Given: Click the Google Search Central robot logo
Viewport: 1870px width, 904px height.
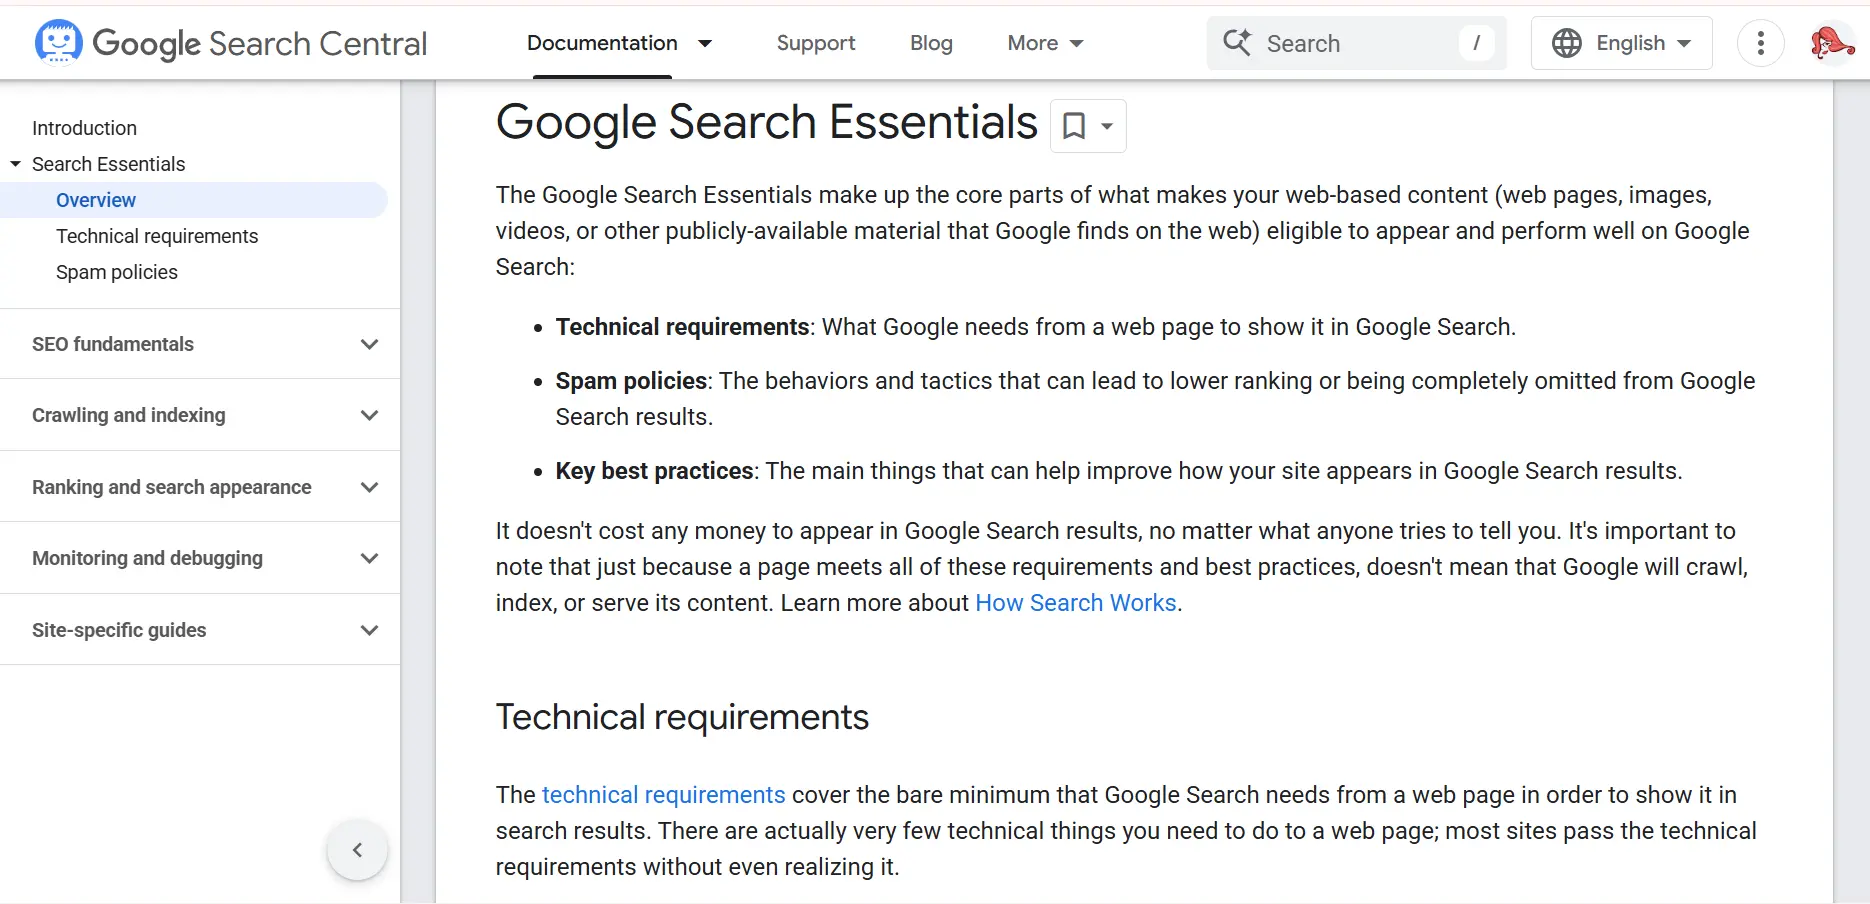Looking at the screenshot, I should [58, 43].
